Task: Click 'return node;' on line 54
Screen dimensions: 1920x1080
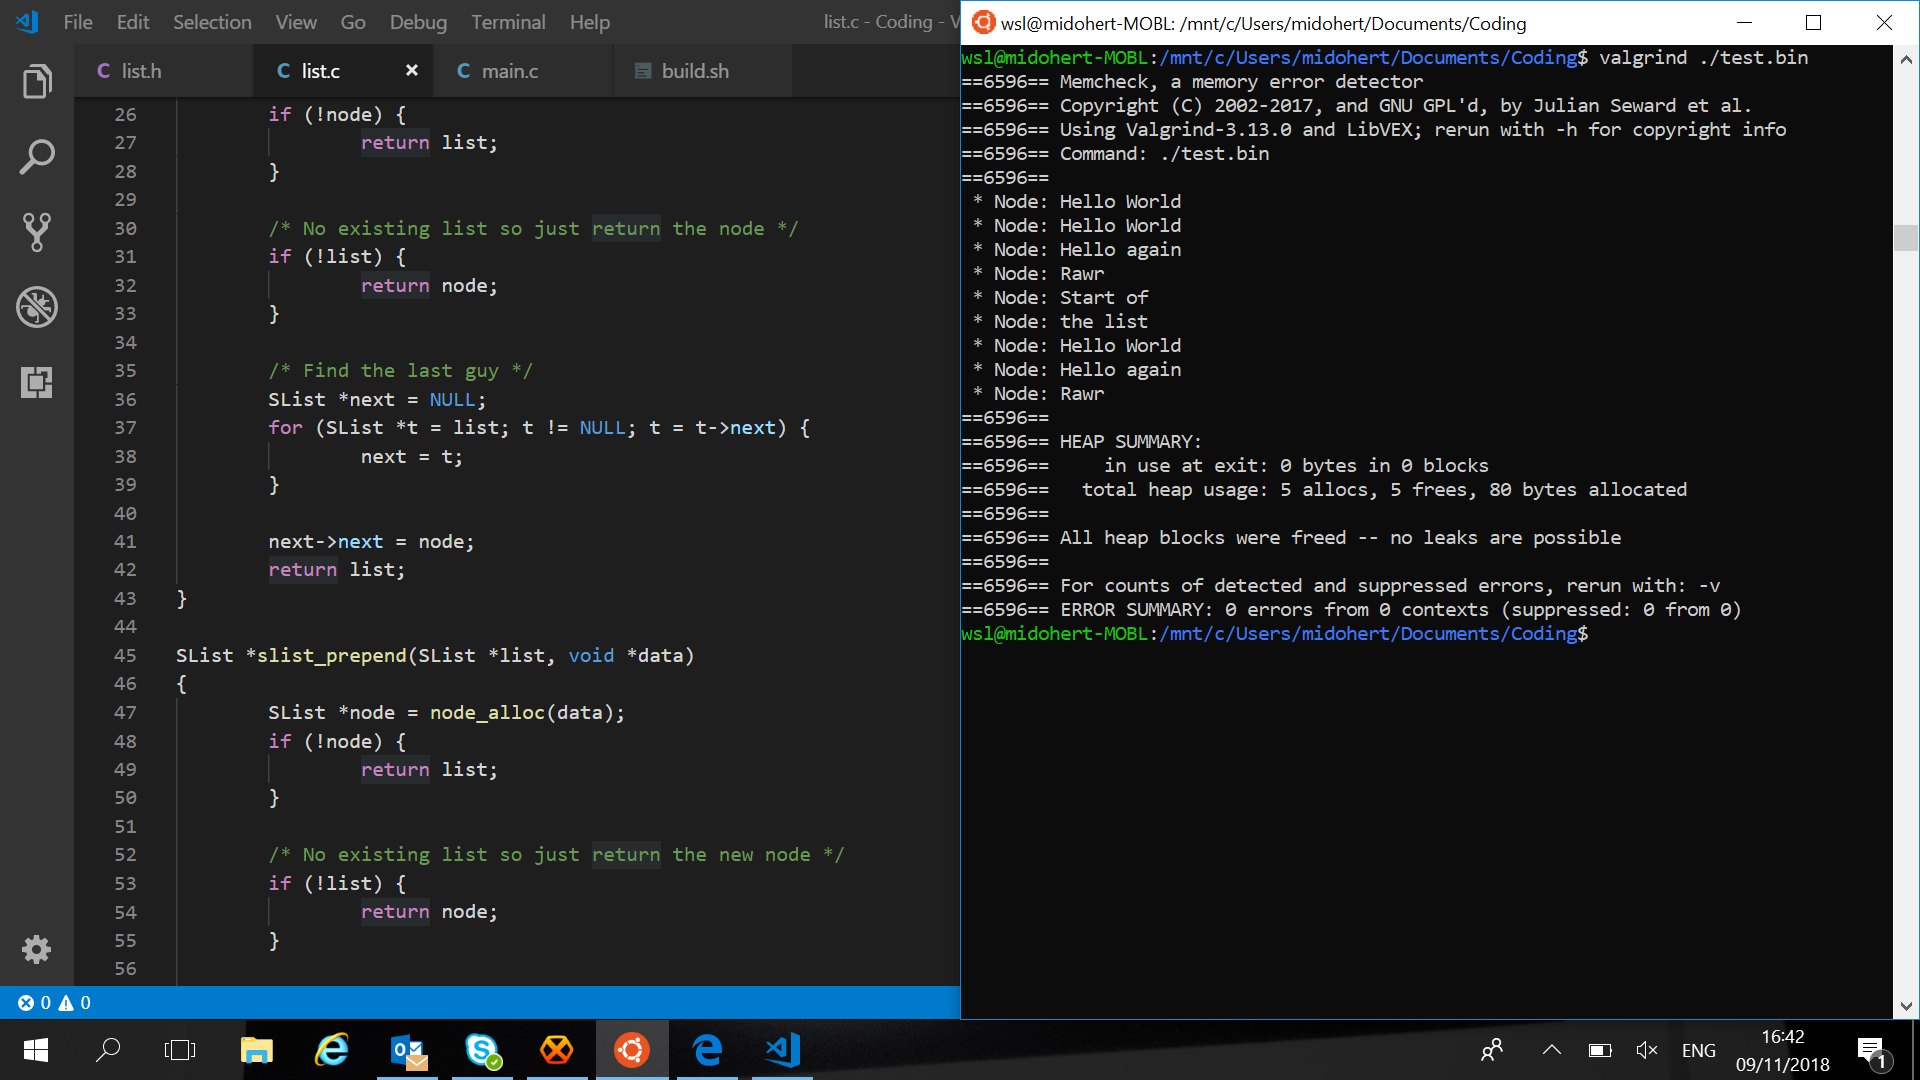Action: click(x=429, y=911)
